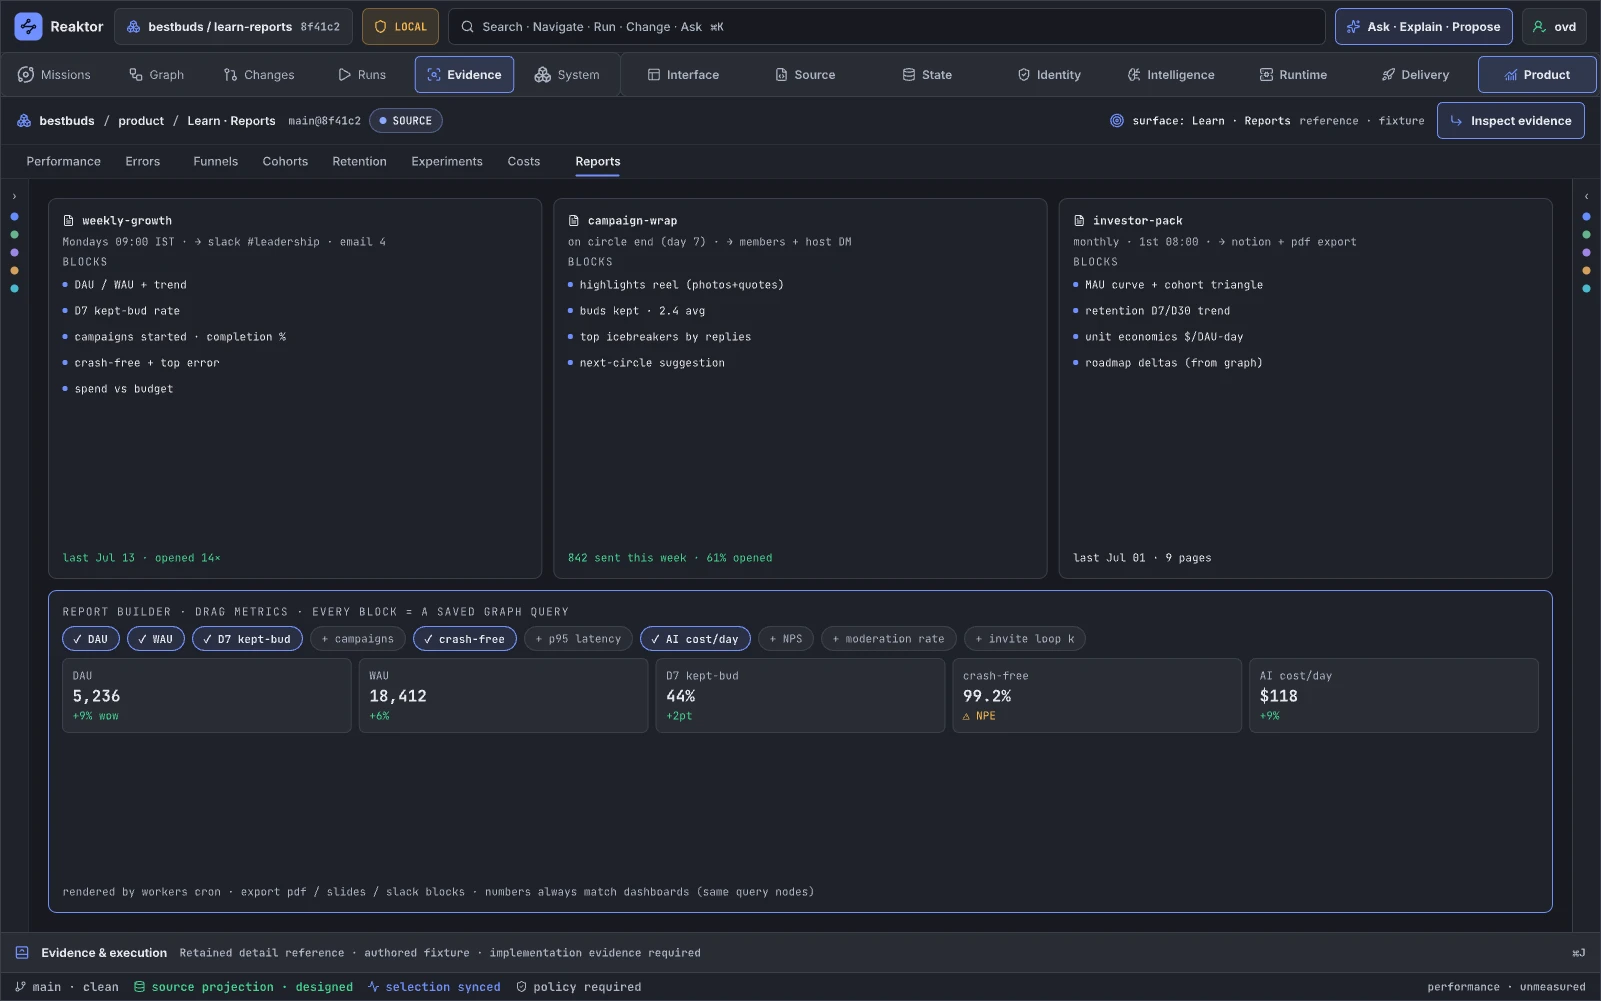Screen dimensions: 1601x1001
Task: Open the Product section button
Action: click(1536, 75)
